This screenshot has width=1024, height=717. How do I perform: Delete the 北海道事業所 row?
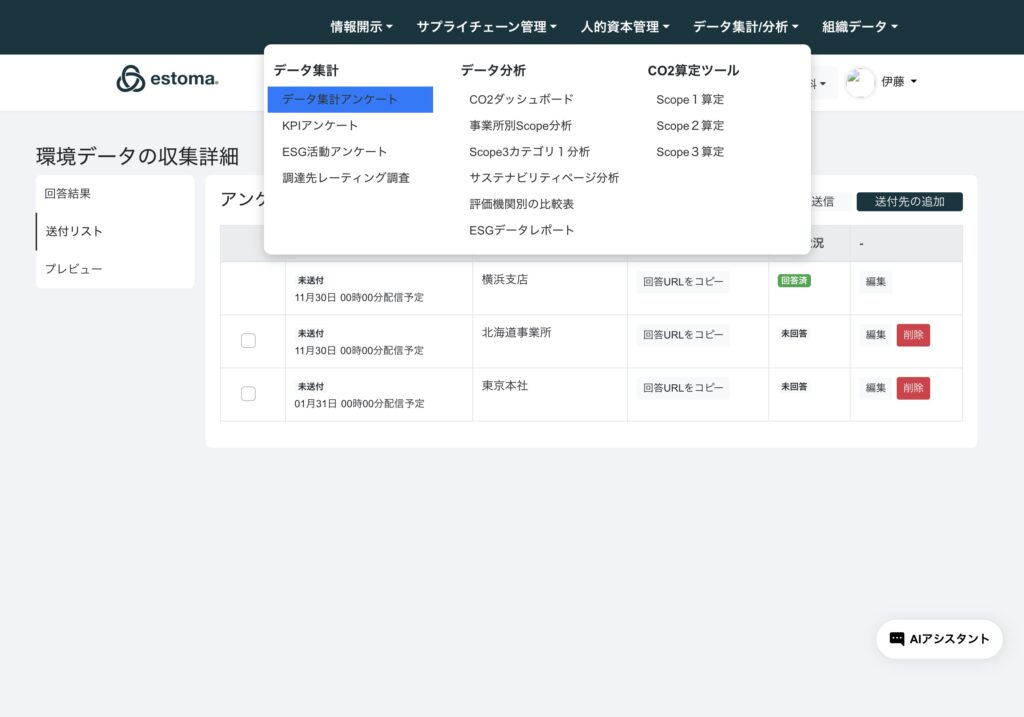point(912,335)
